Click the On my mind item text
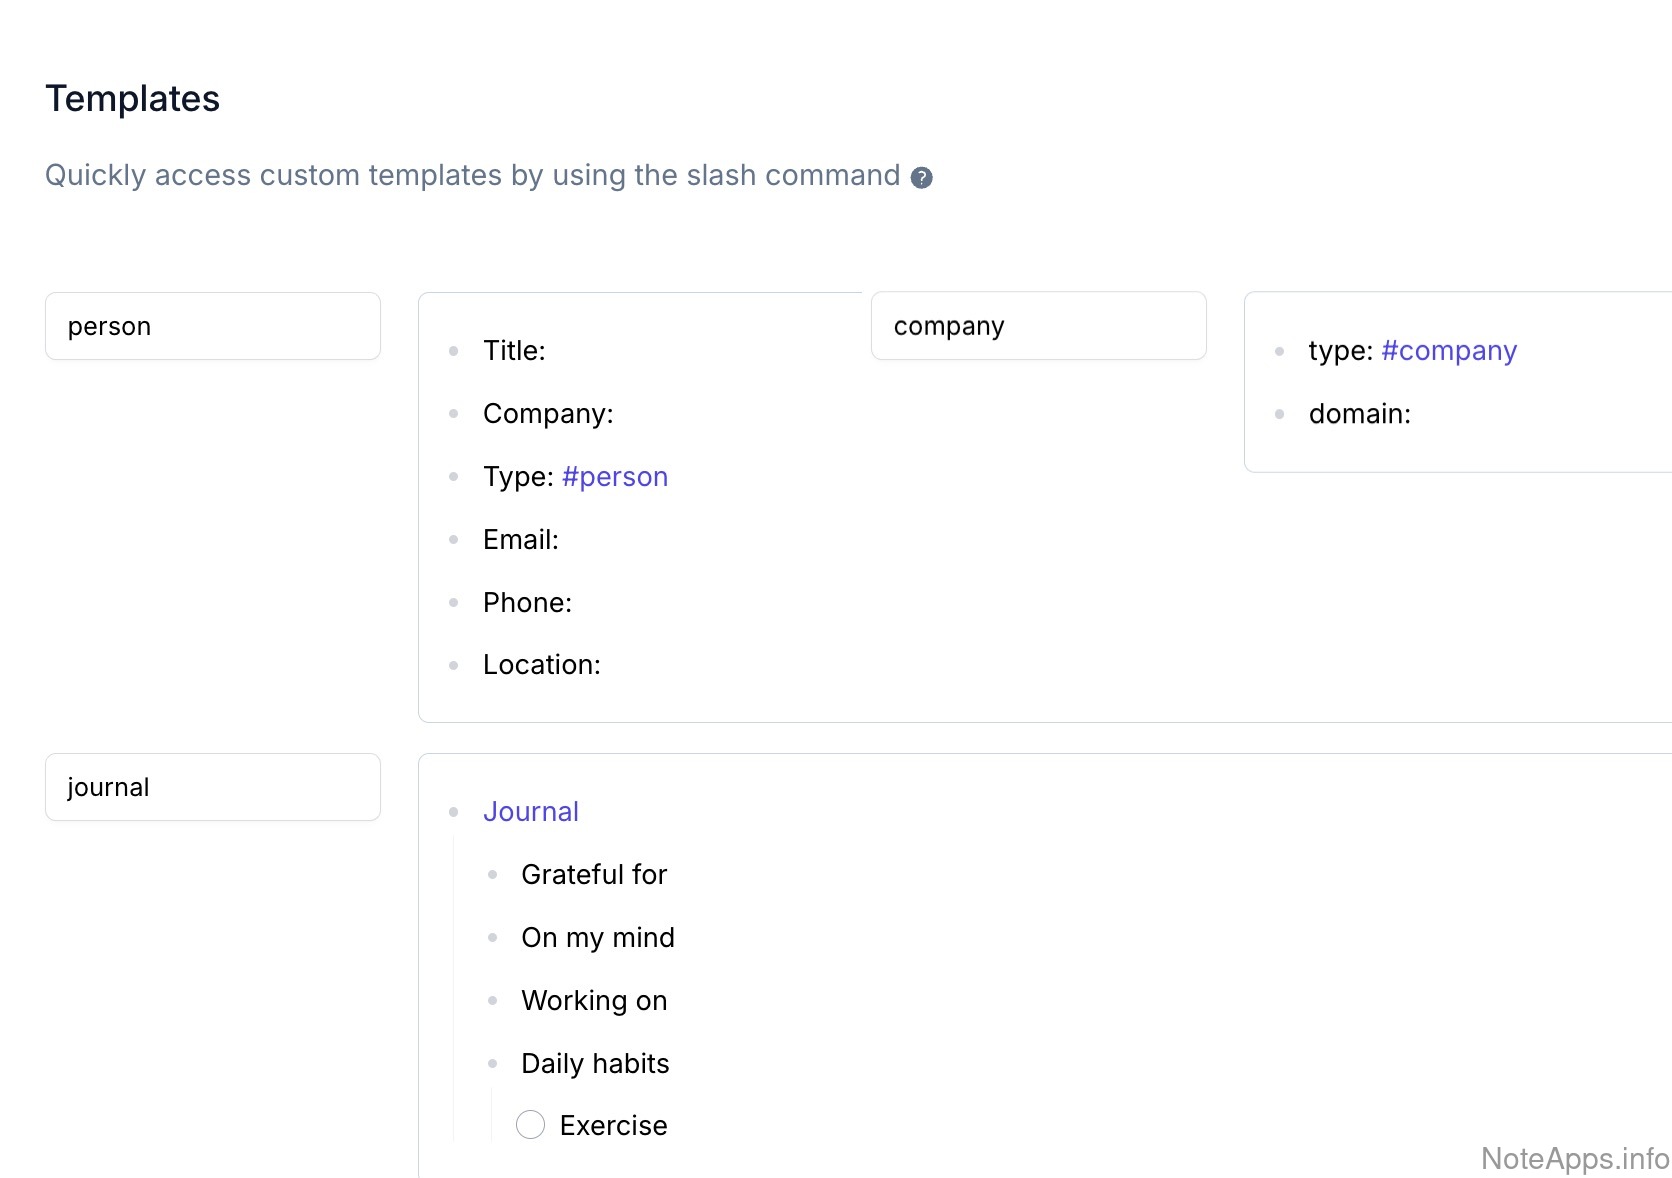Image resolution: width=1672 pixels, height=1178 pixels. pos(597,938)
